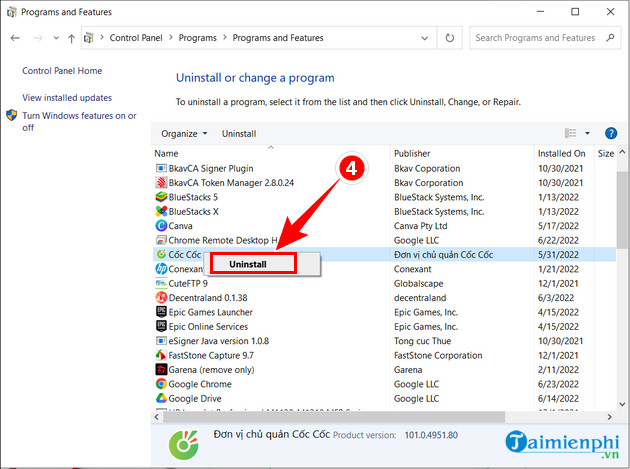
Task: Click the scroll right arrow
Action: (610, 417)
